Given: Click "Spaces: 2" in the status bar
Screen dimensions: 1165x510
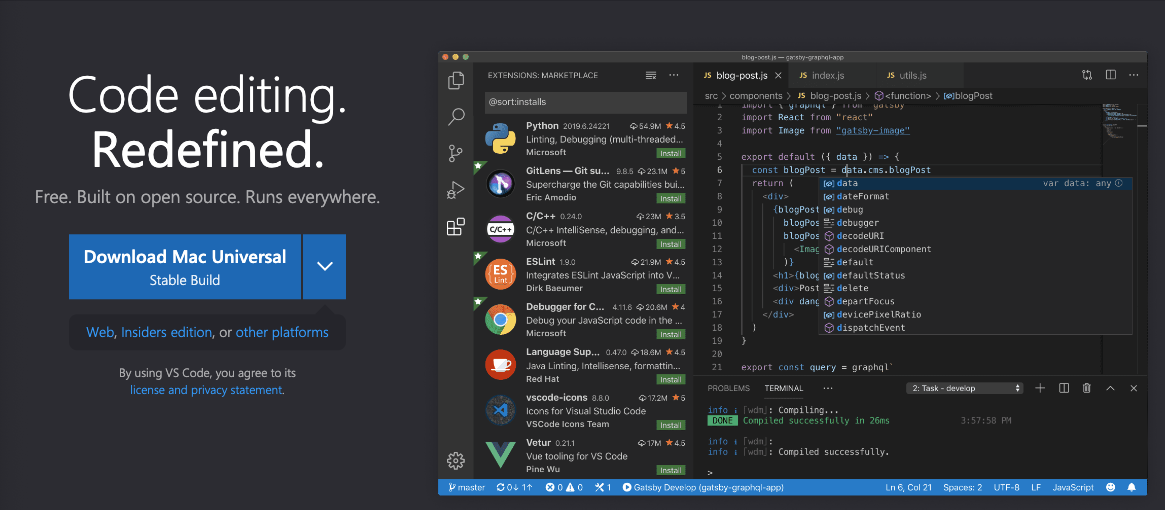Looking at the screenshot, I should tap(962, 488).
